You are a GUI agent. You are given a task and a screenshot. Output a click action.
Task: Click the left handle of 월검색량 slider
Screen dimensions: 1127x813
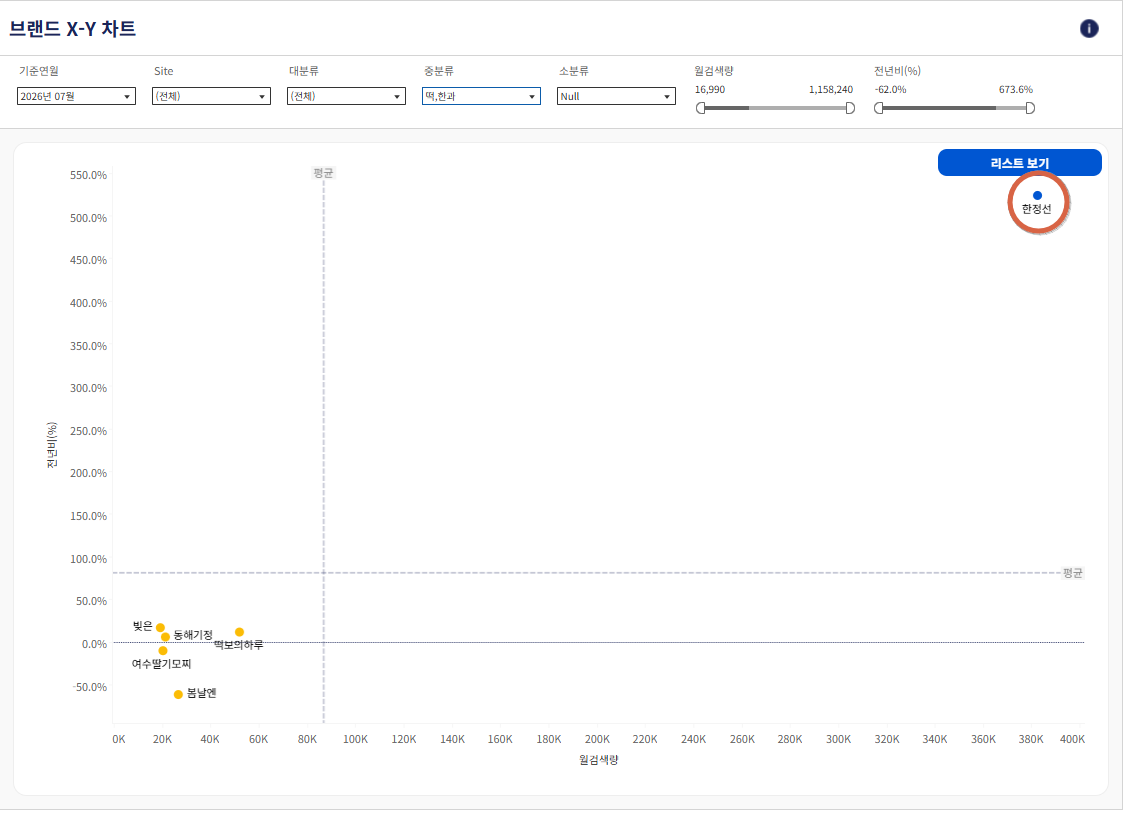tap(701, 108)
